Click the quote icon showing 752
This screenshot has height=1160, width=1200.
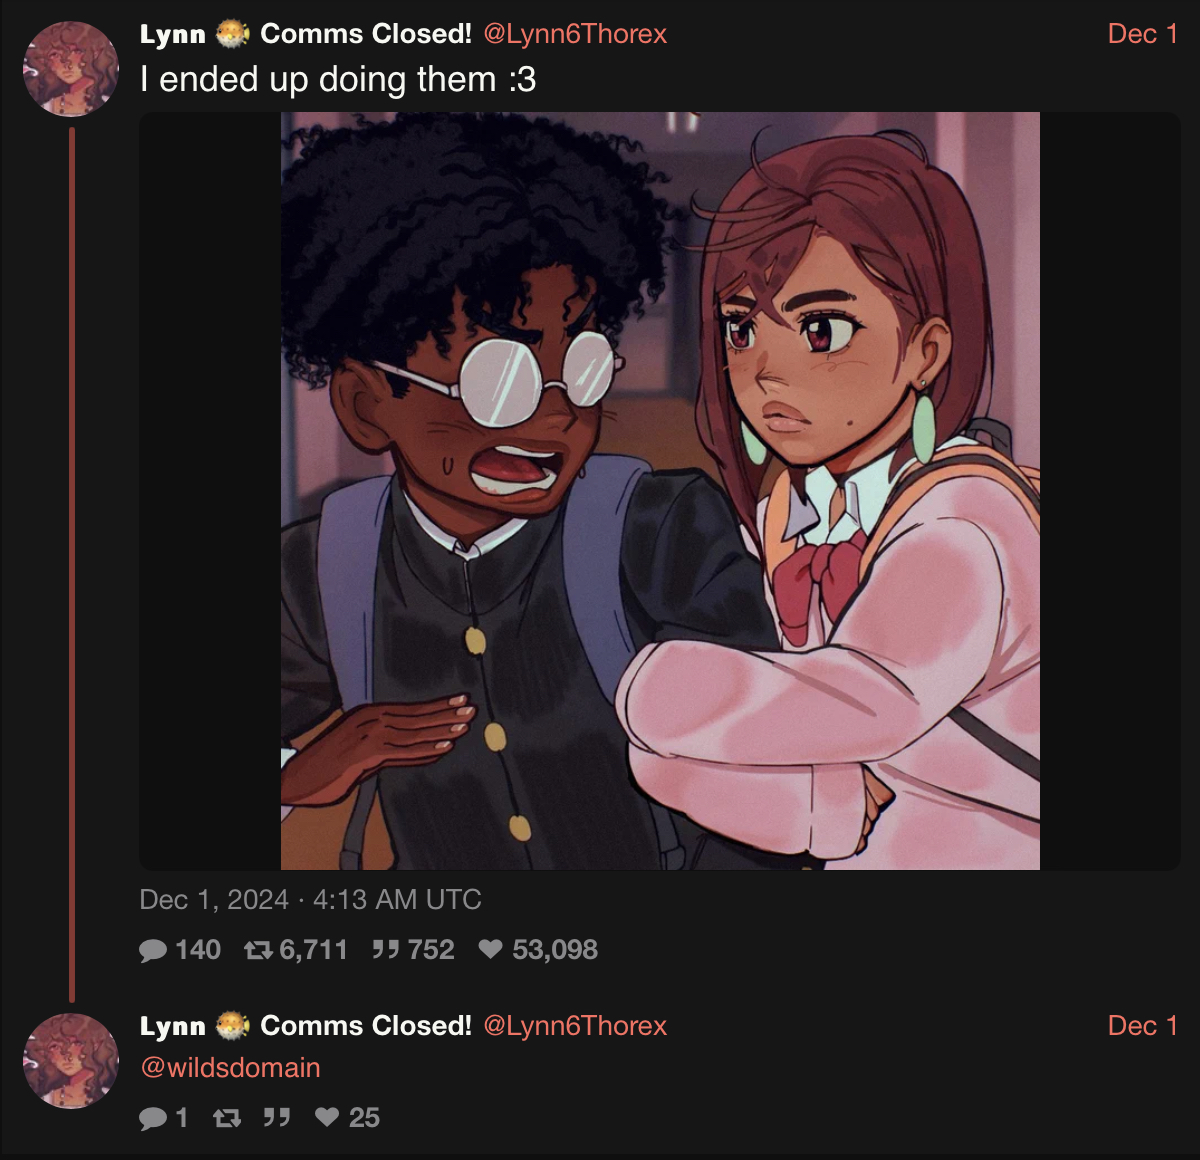tap(386, 949)
